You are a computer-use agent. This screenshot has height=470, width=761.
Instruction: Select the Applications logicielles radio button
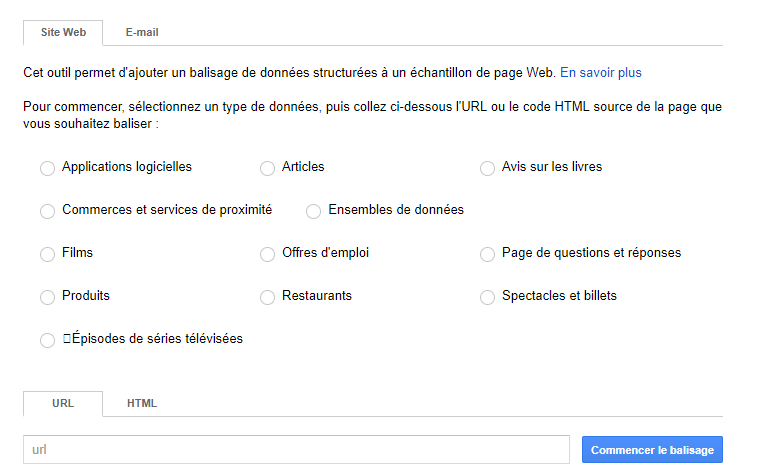pos(47,169)
